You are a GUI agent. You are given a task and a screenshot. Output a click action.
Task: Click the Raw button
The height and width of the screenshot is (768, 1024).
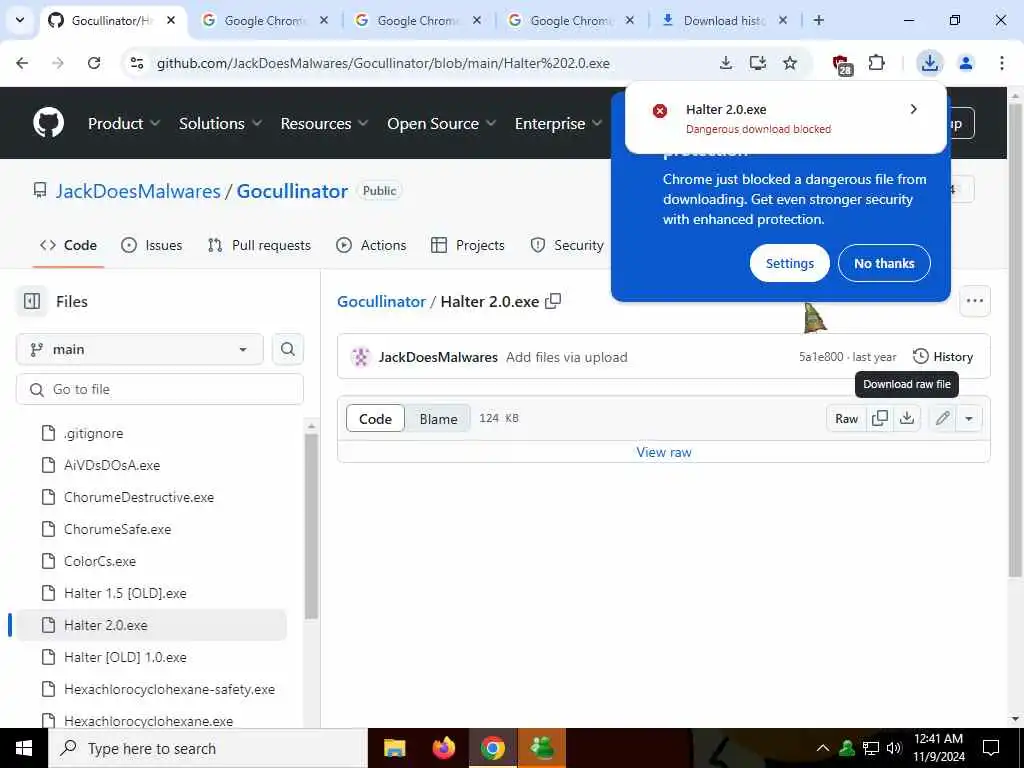coord(846,419)
